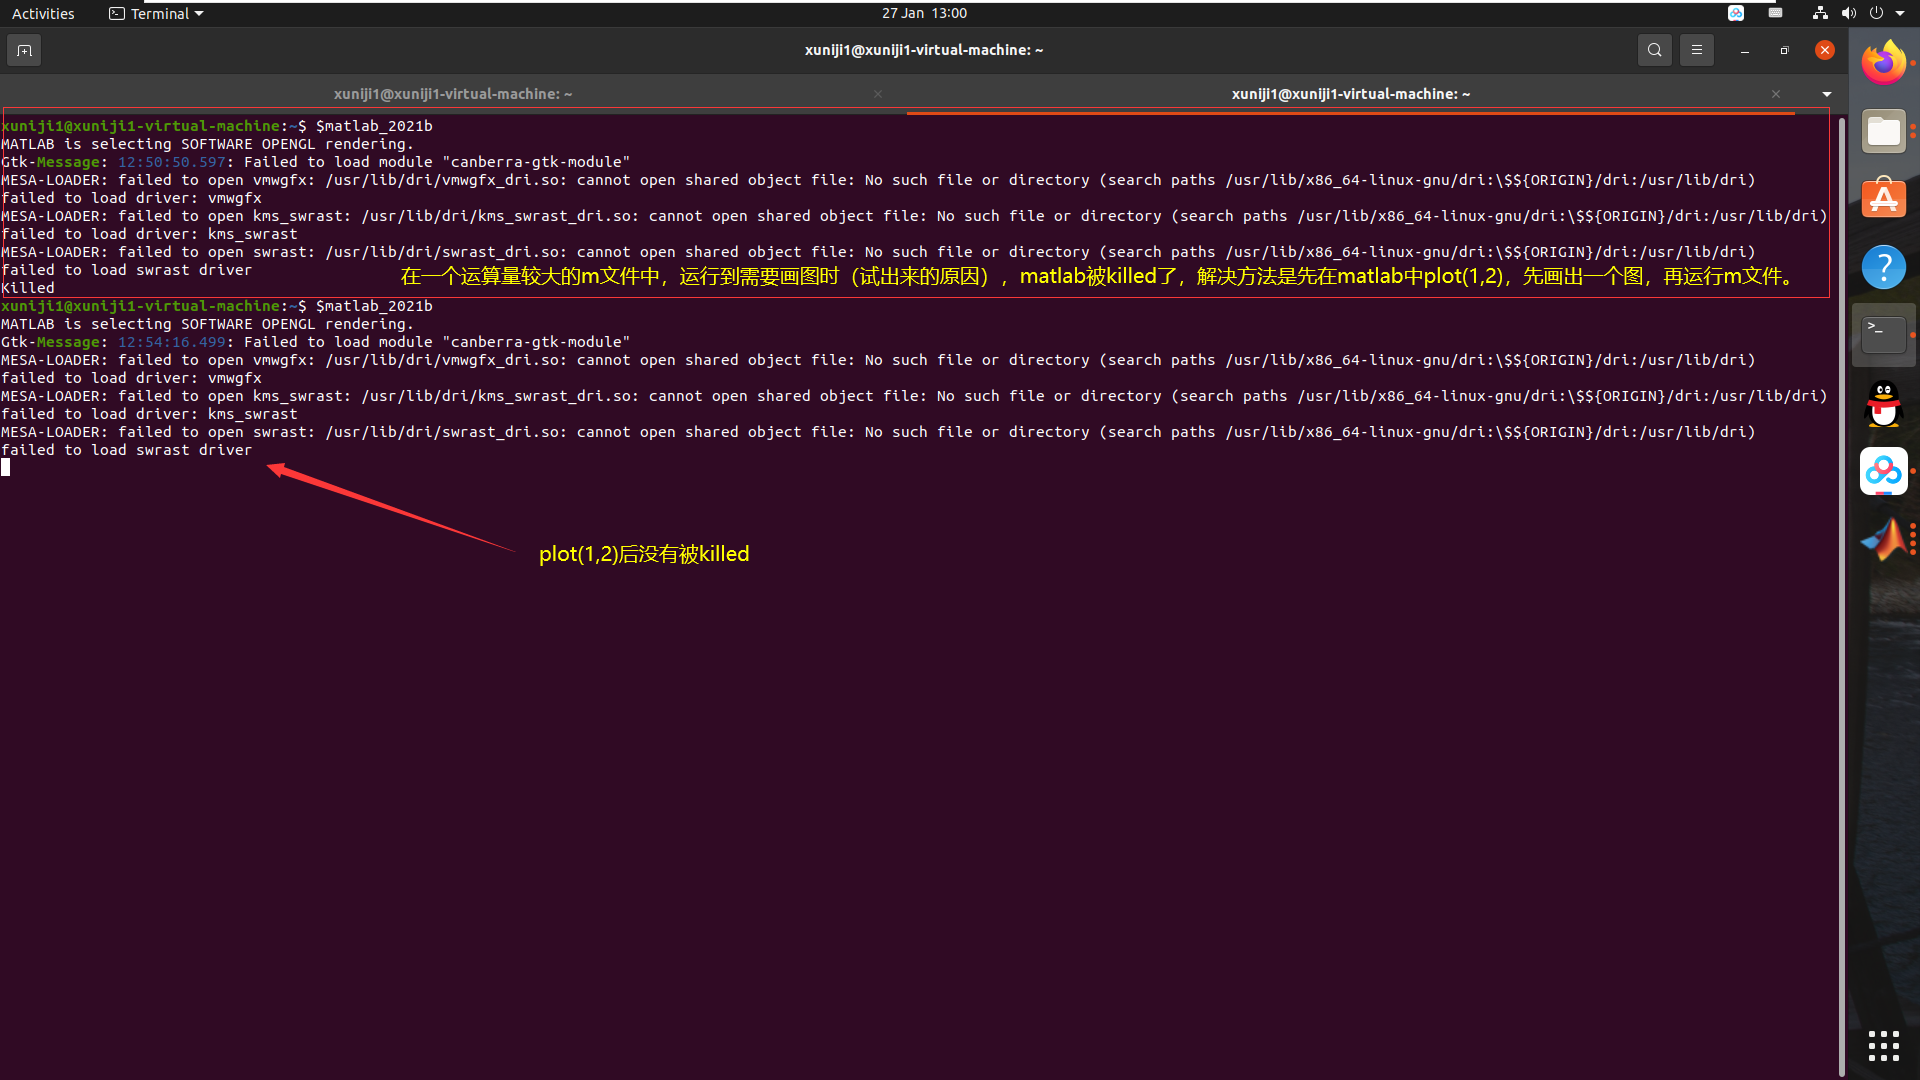Screen dimensions: 1920x1080
Task: Open Baidu Netdisk dock icon
Action: pos(1884,472)
